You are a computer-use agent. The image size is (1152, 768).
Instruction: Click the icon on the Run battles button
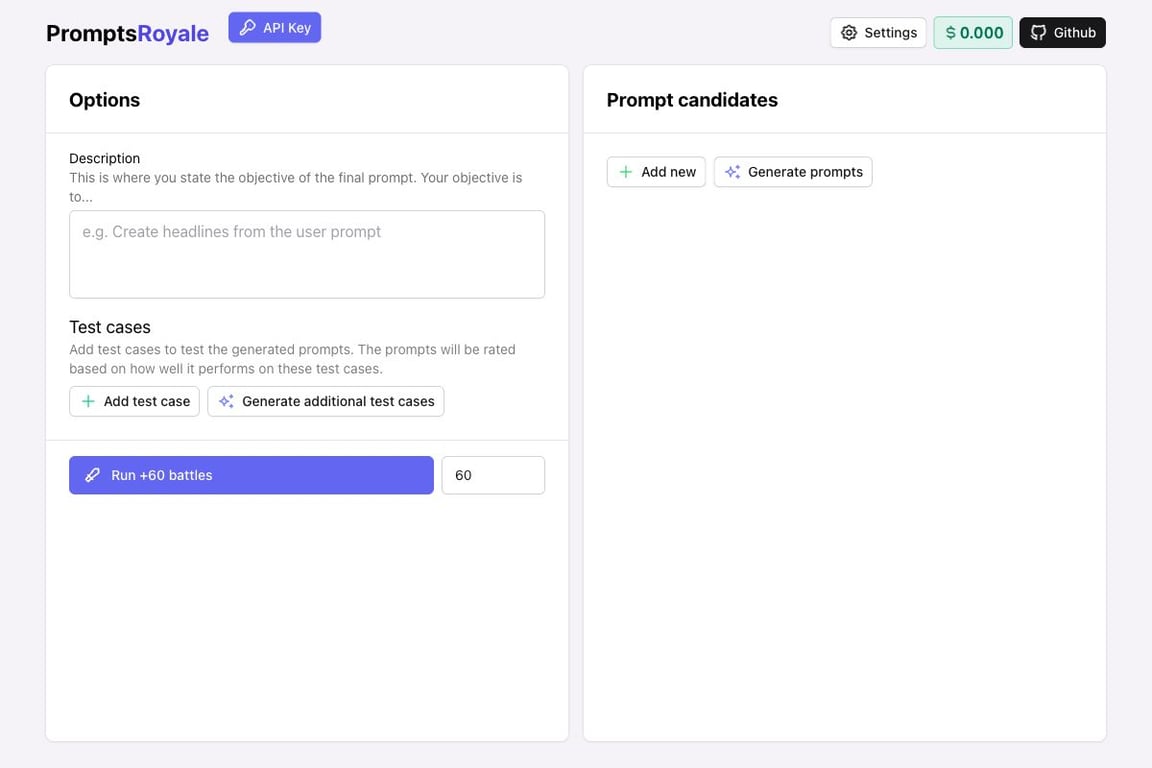coord(92,475)
